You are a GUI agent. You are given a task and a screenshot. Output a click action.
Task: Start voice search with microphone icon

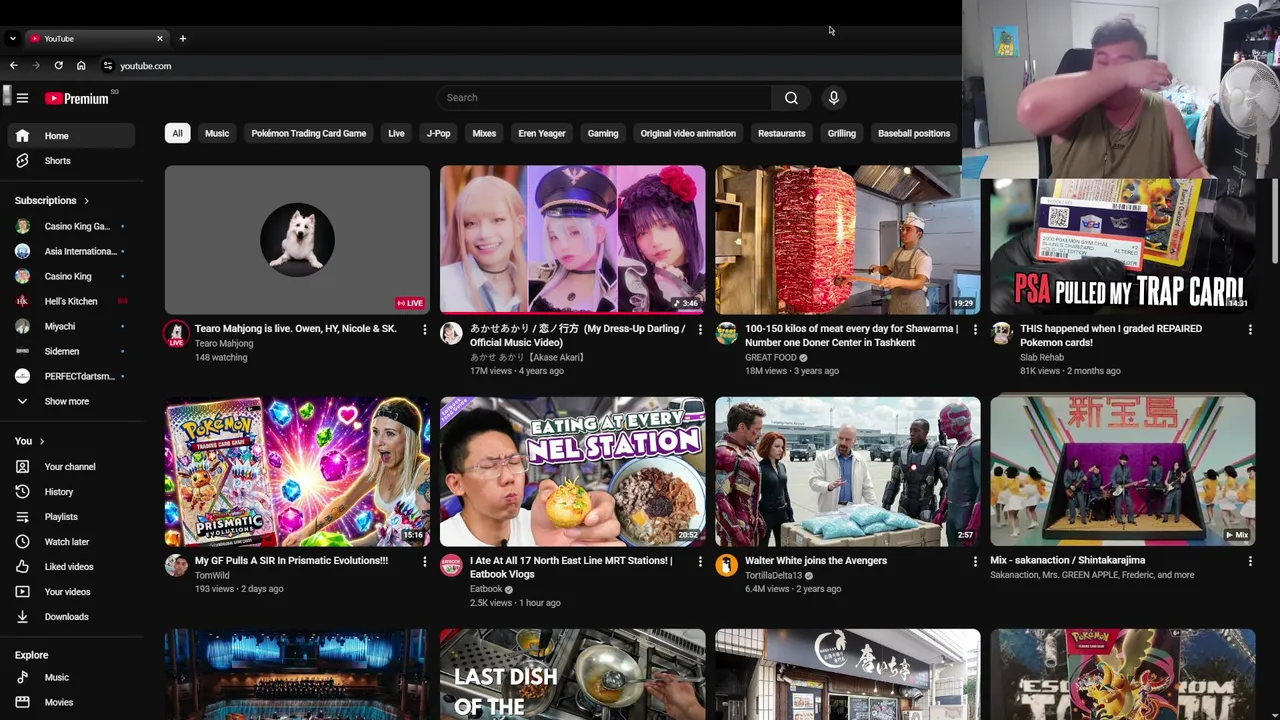pyautogui.click(x=834, y=98)
